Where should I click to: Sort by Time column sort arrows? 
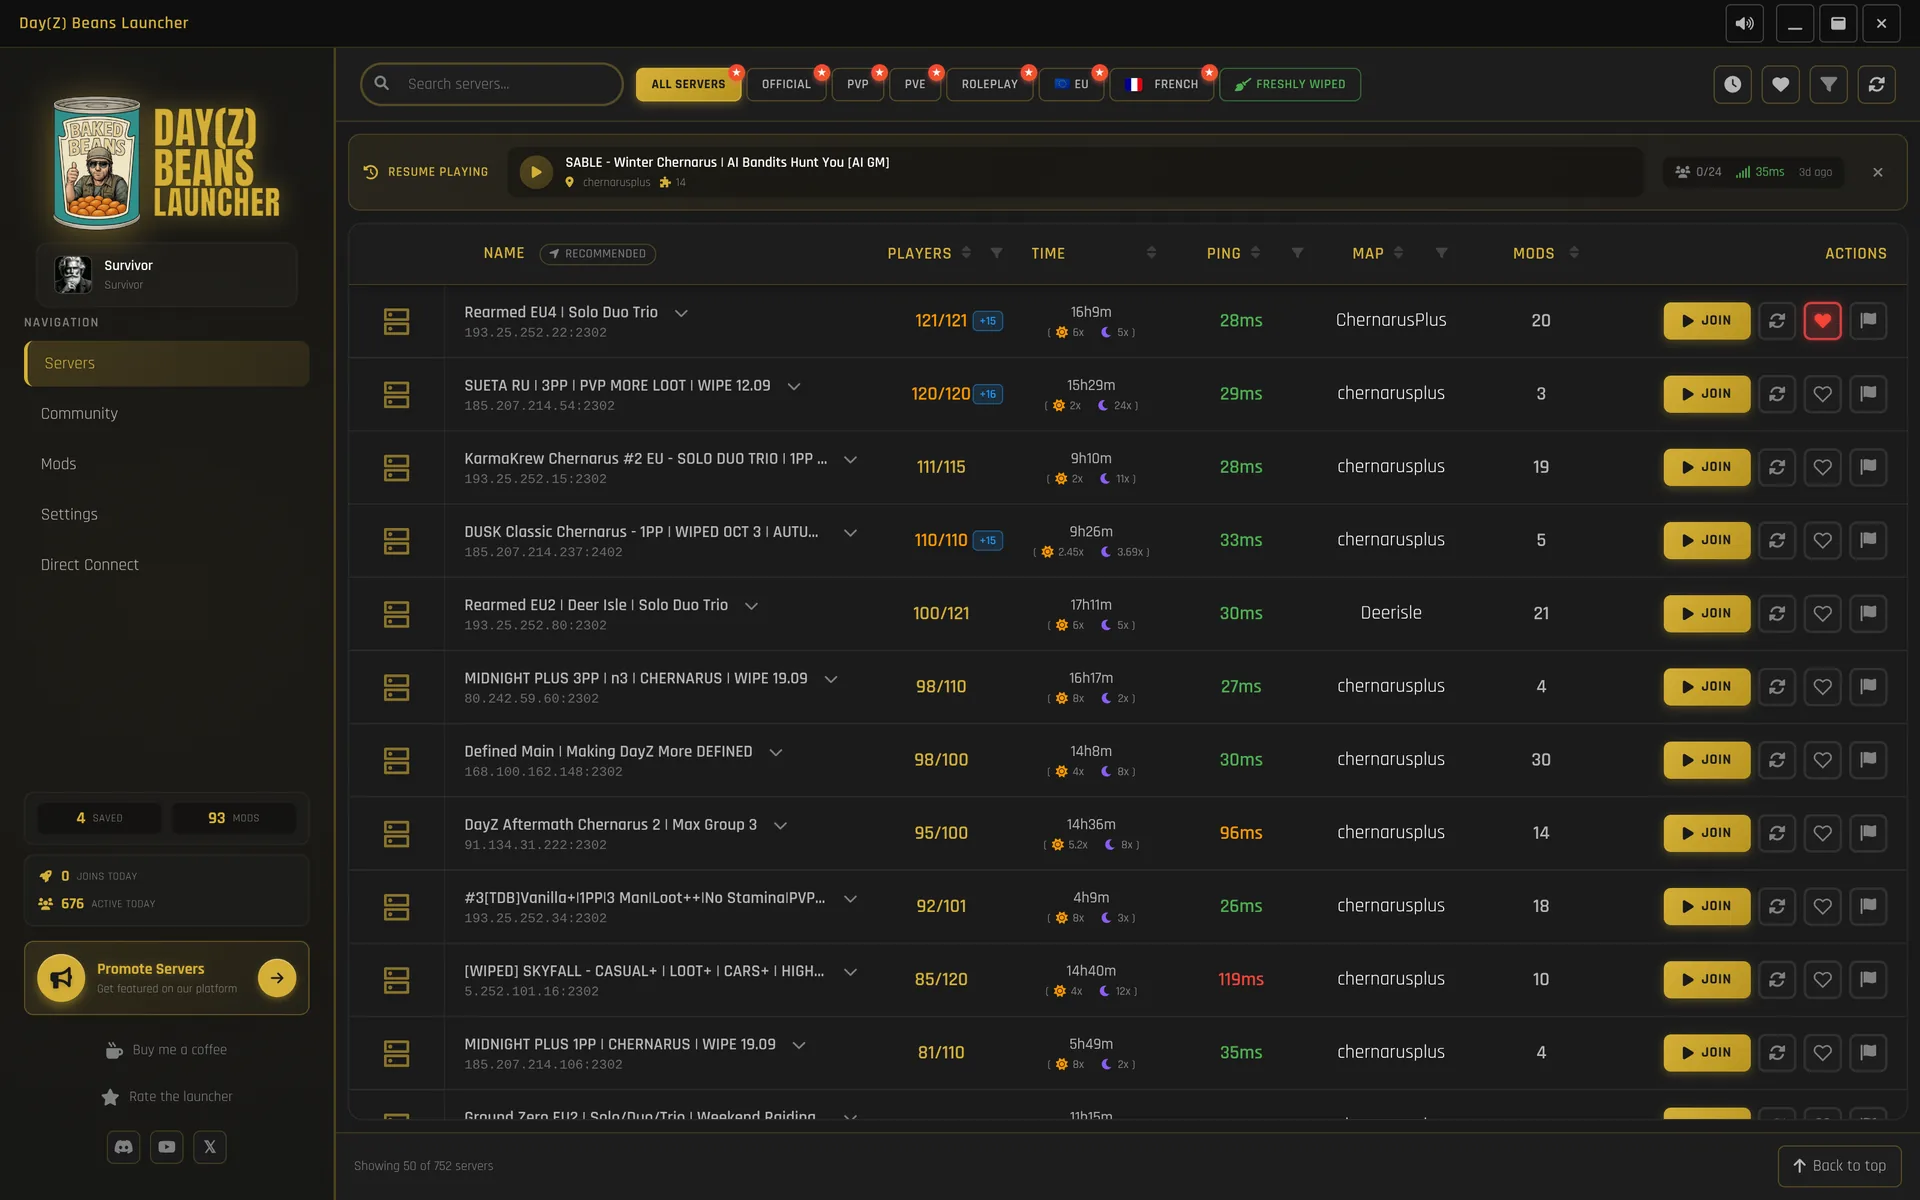tap(1151, 253)
